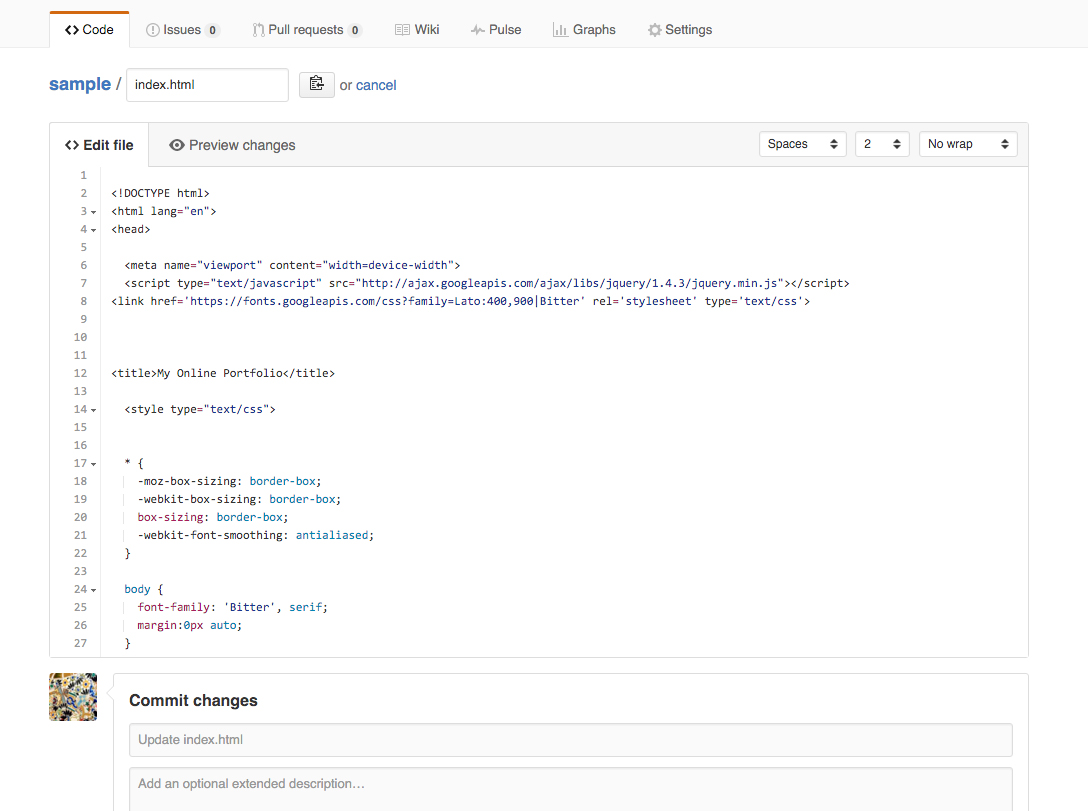Open the Code tab
Image resolution: width=1088 pixels, height=811 pixels.
[89, 30]
